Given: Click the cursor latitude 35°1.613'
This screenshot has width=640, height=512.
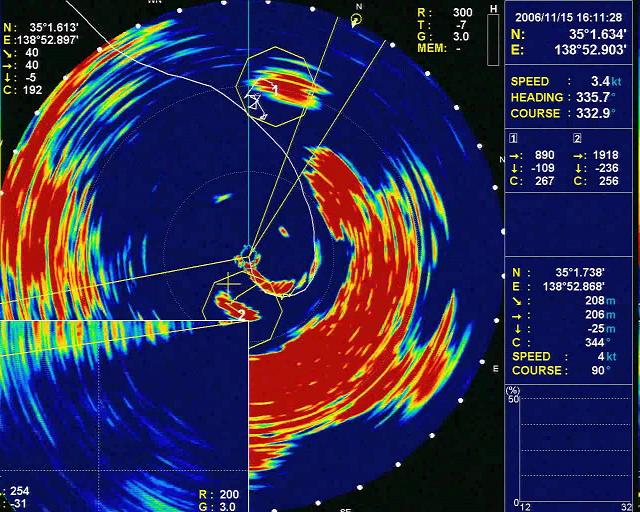Looking at the screenshot, I should 53,28.
